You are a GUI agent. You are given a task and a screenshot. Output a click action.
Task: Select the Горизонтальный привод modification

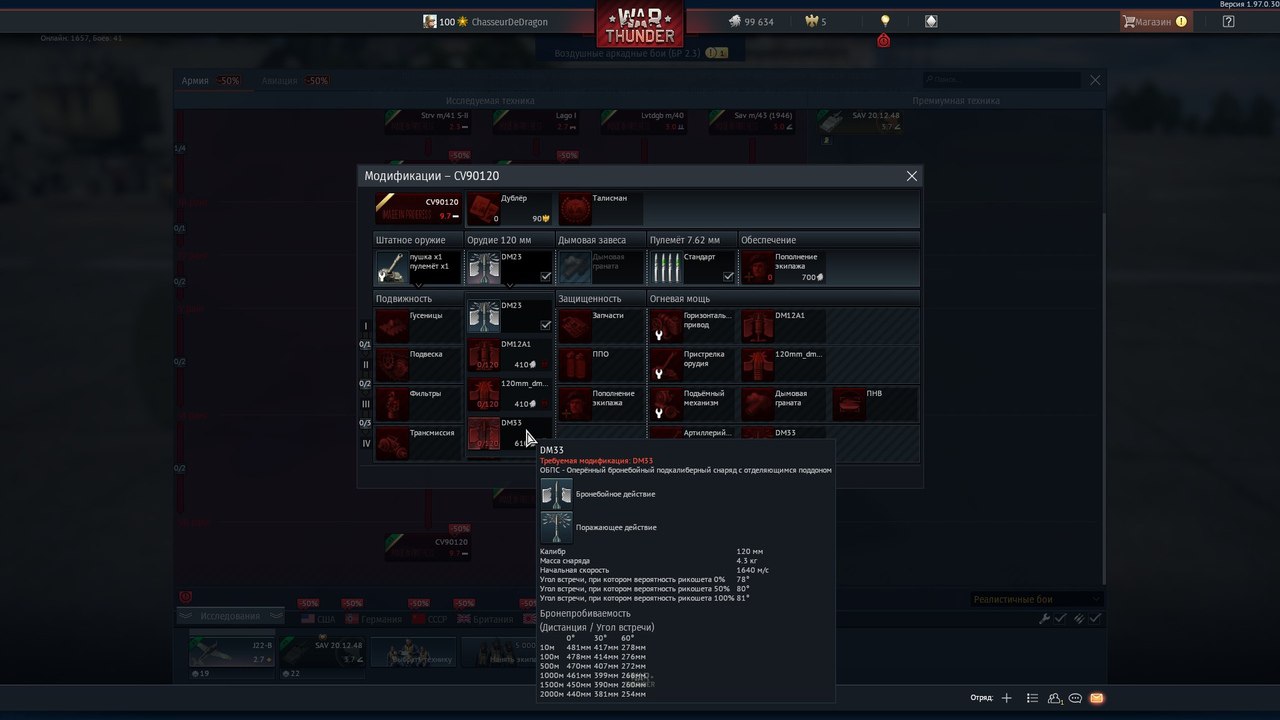[693, 325]
